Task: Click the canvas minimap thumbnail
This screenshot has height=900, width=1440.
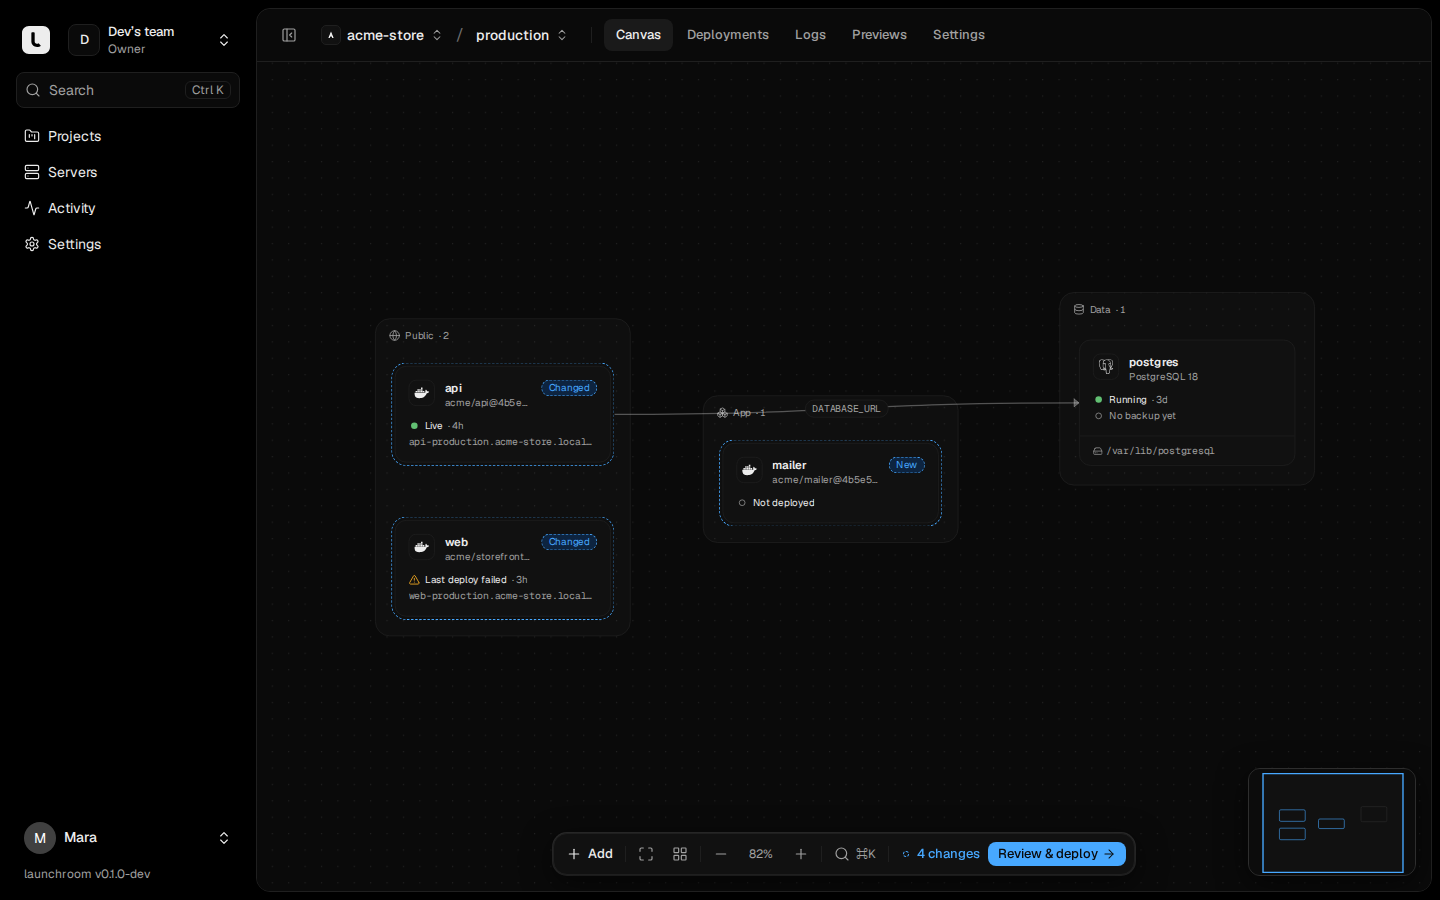Action: (1332, 822)
